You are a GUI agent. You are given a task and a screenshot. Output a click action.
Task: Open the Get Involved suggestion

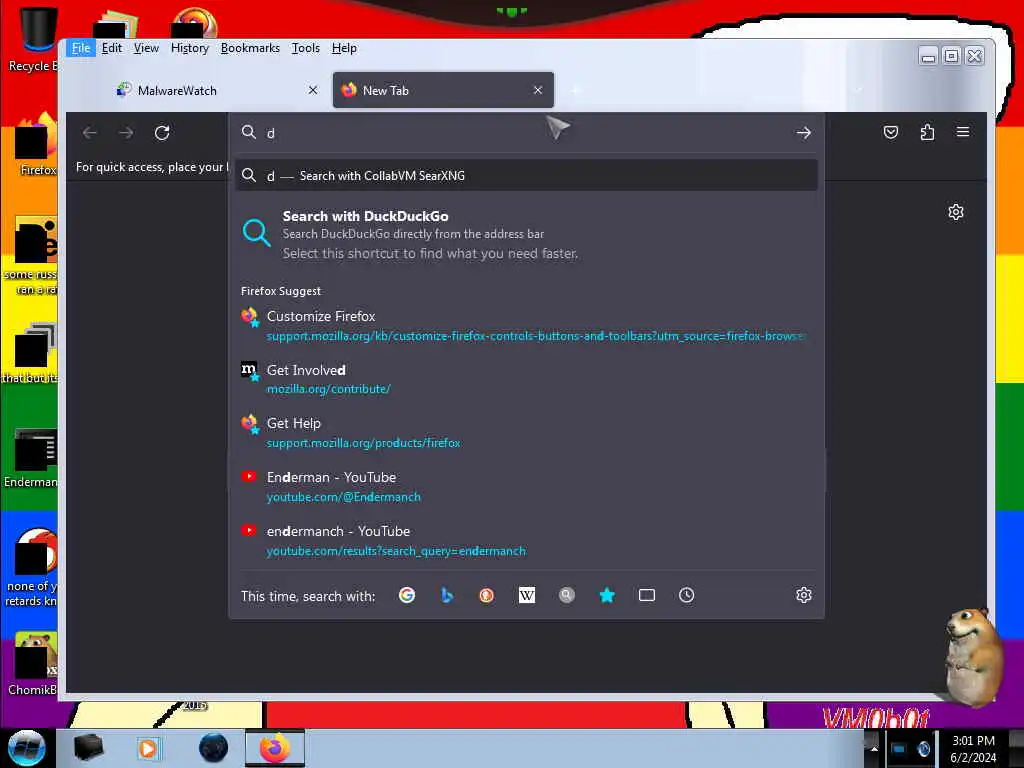coord(526,379)
